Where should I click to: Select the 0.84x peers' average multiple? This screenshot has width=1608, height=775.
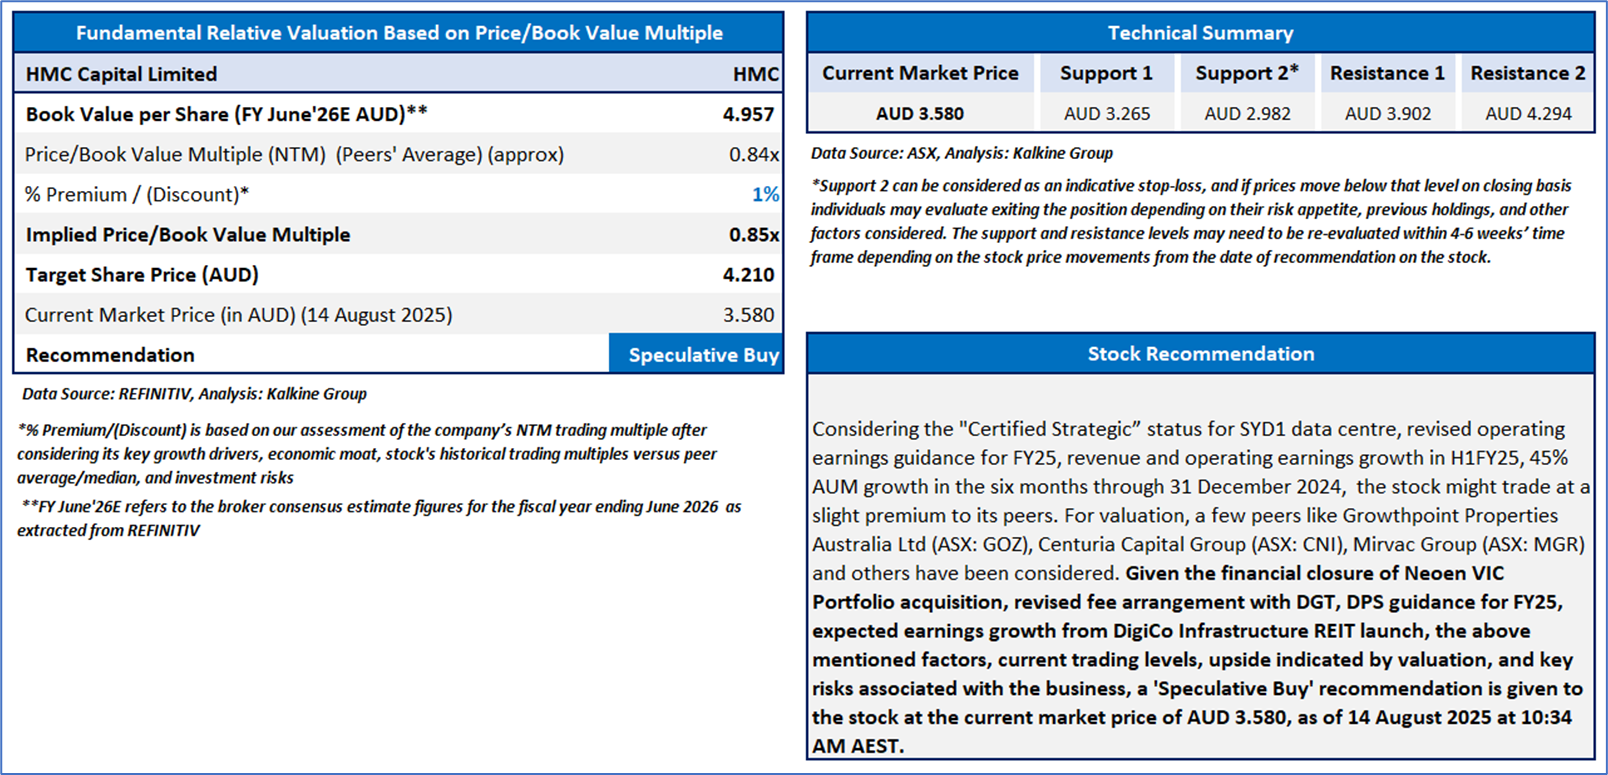[x=753, y=154]
